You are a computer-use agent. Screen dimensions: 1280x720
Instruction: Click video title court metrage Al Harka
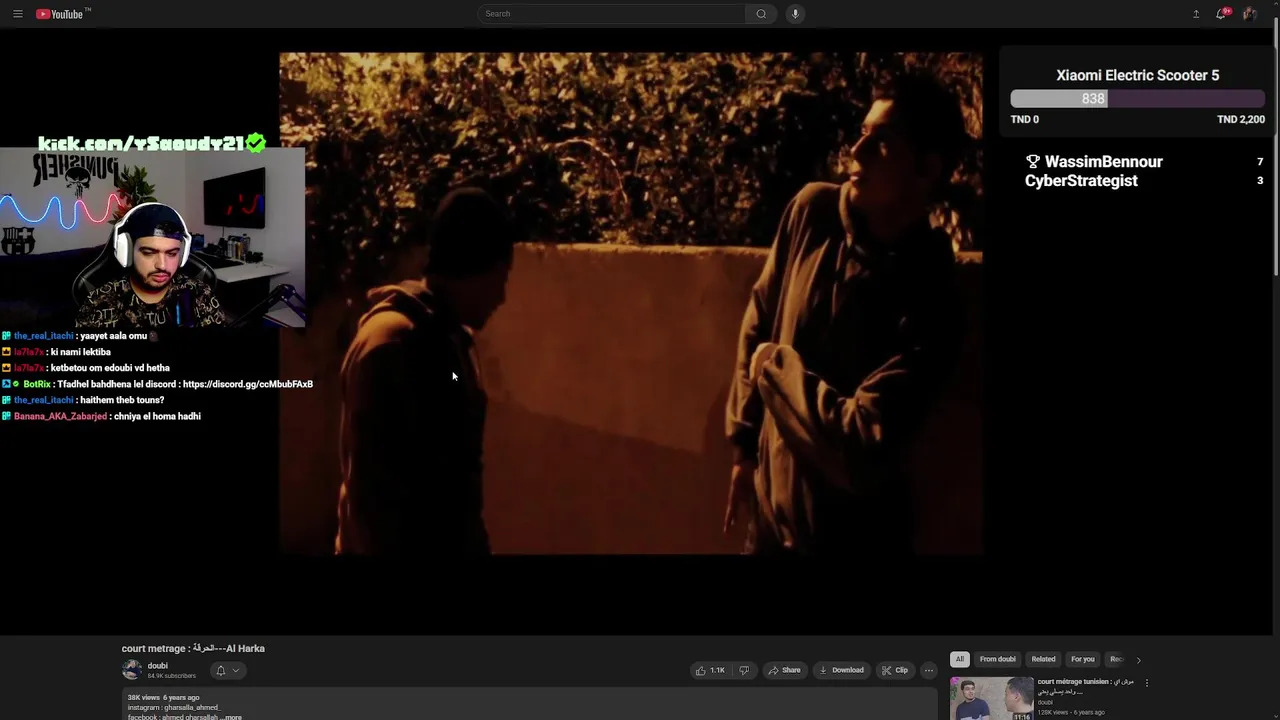(x=193, y=648)
